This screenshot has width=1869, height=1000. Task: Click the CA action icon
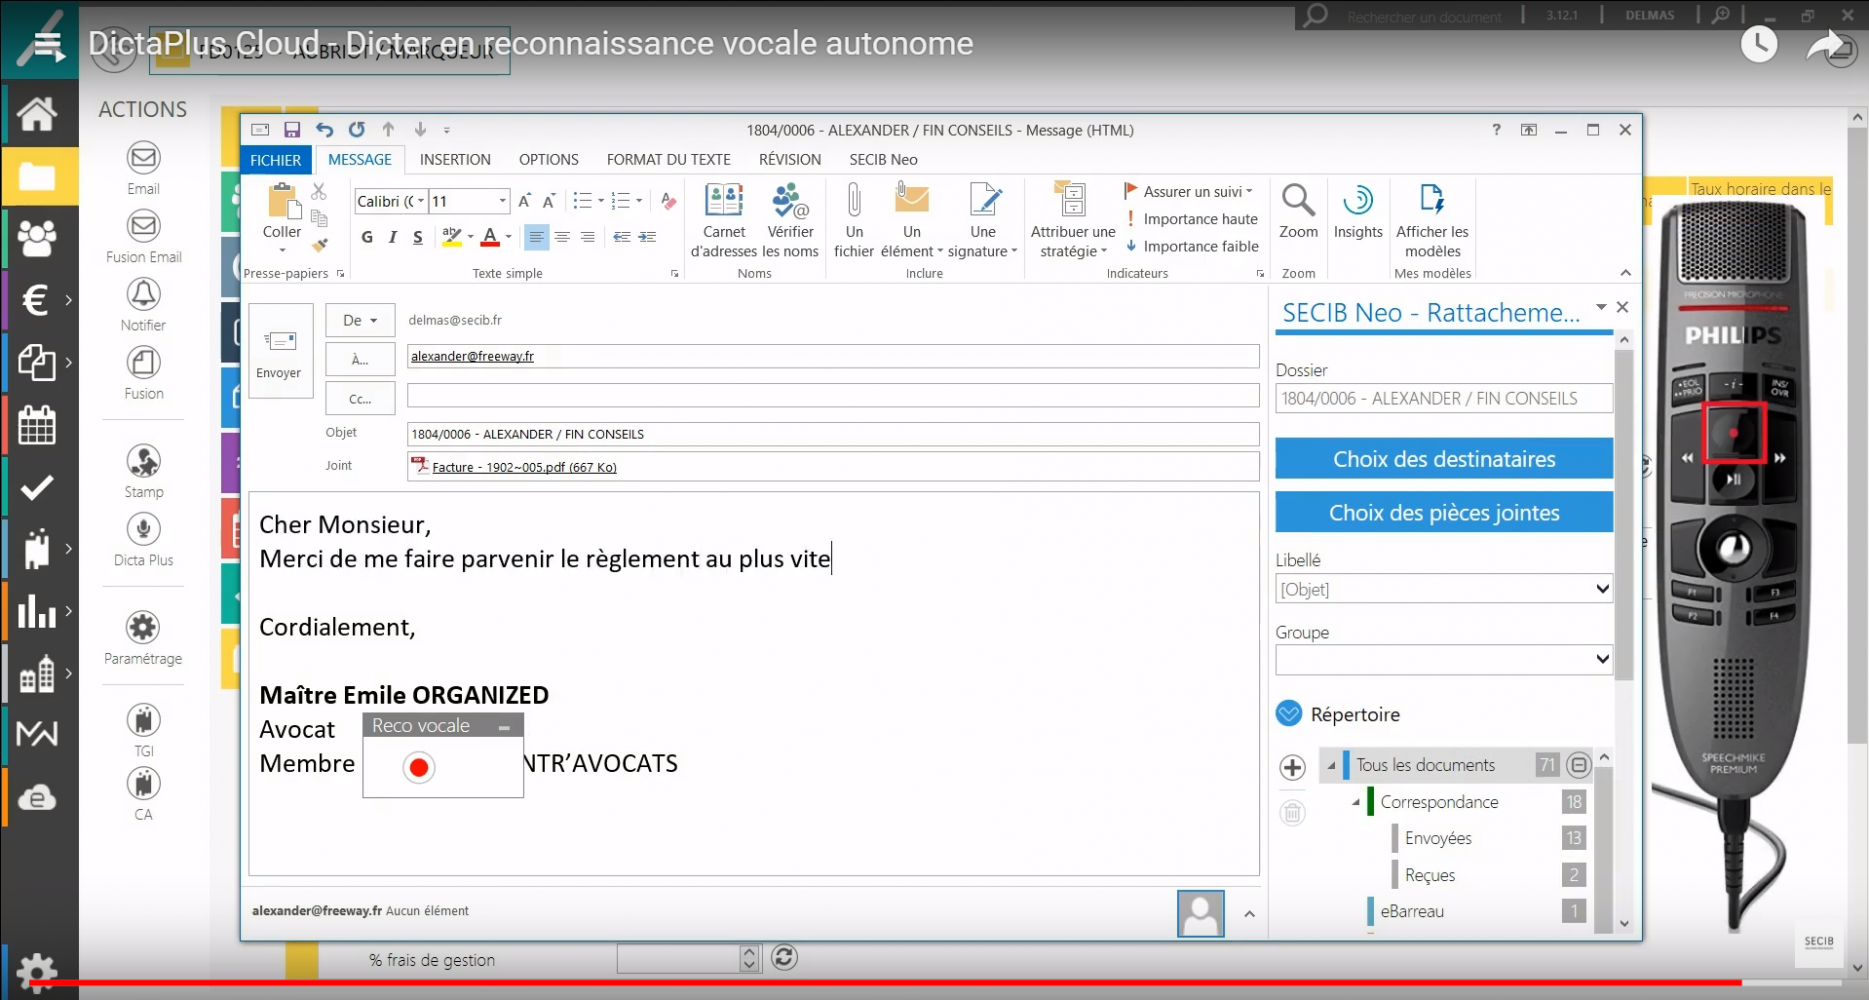pyautogui.click(x=143, y=783)
